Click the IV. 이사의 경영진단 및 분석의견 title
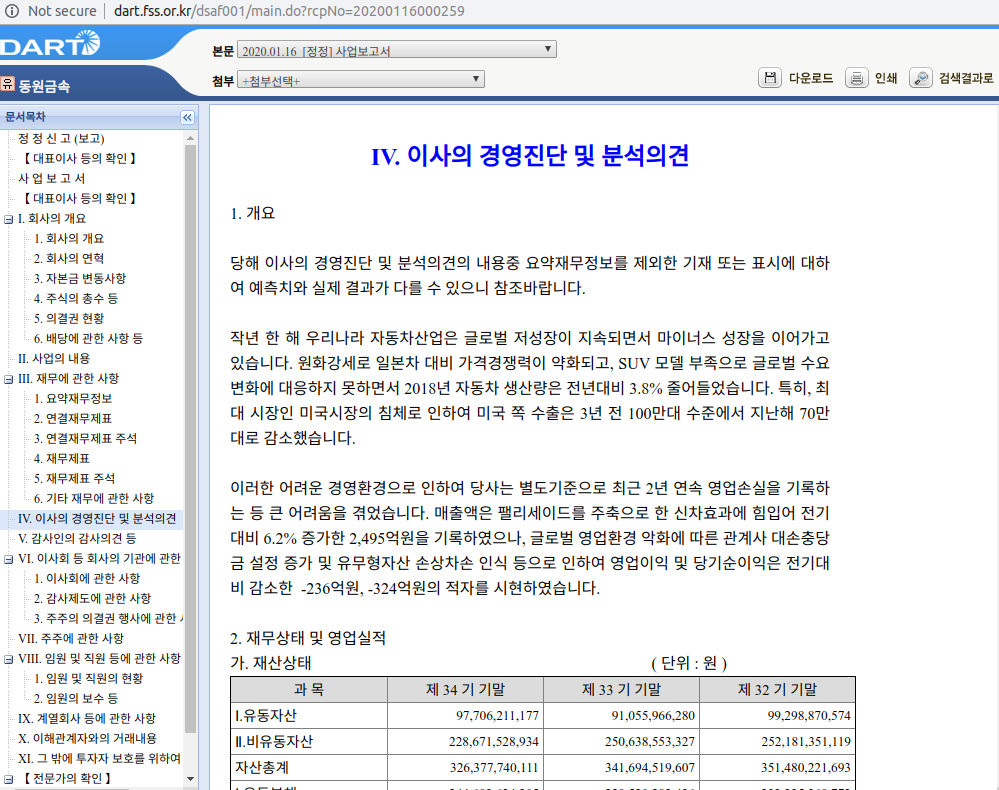Image resolution: width=999 pixels, height=790 pixels. 530,155
